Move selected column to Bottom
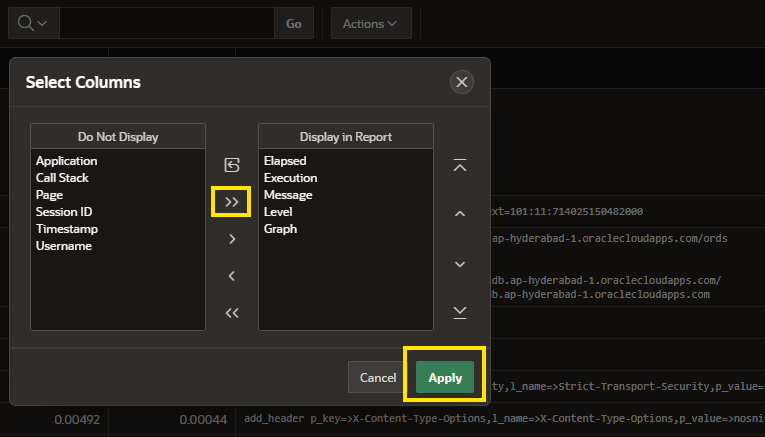 [x=460, y=313]
